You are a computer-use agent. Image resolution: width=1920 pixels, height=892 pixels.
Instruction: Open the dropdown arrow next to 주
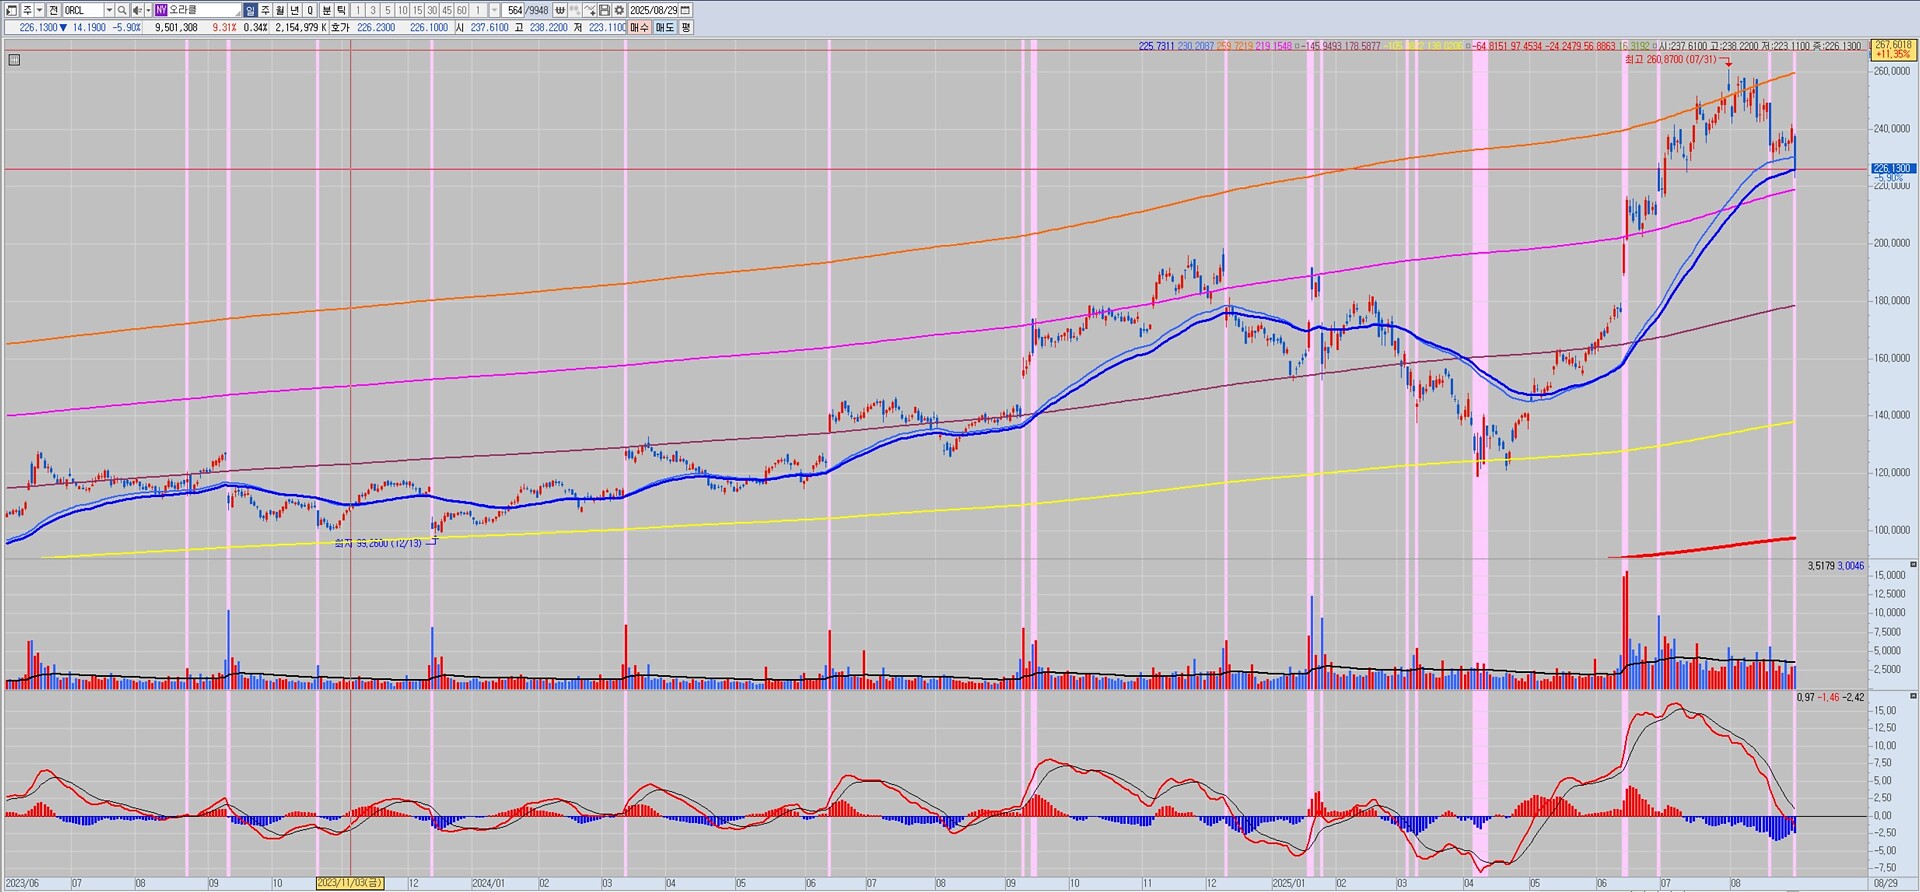pos(39,10)
